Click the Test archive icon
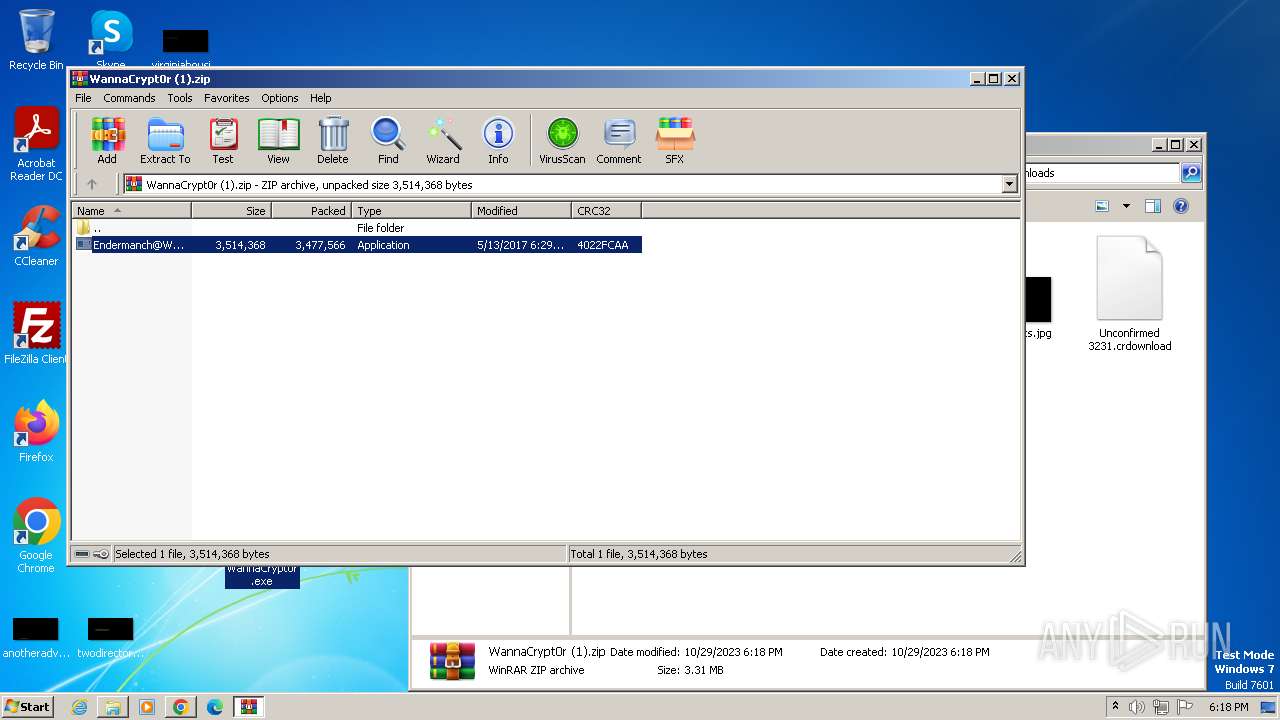 tap(223, 140)
